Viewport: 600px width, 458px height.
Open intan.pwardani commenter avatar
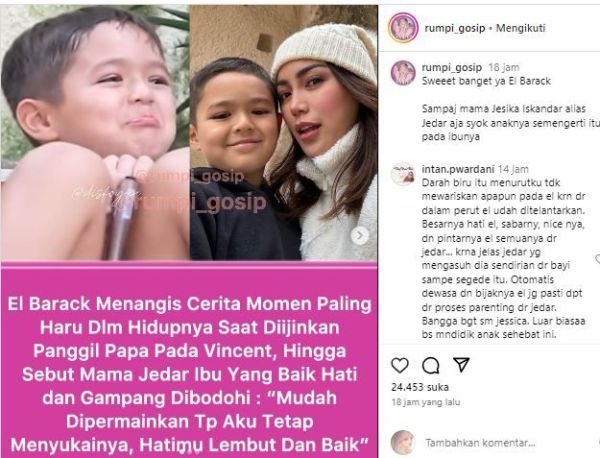403,174
